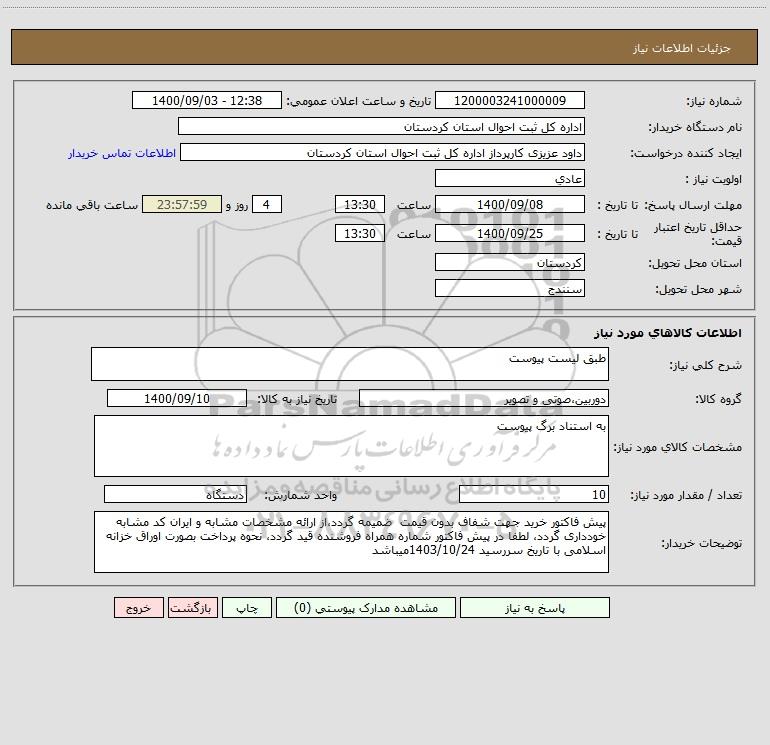Click section title اطلاعات کالاهای مورد نیاز
Viewport: 770px width, 745px height.
668,333
